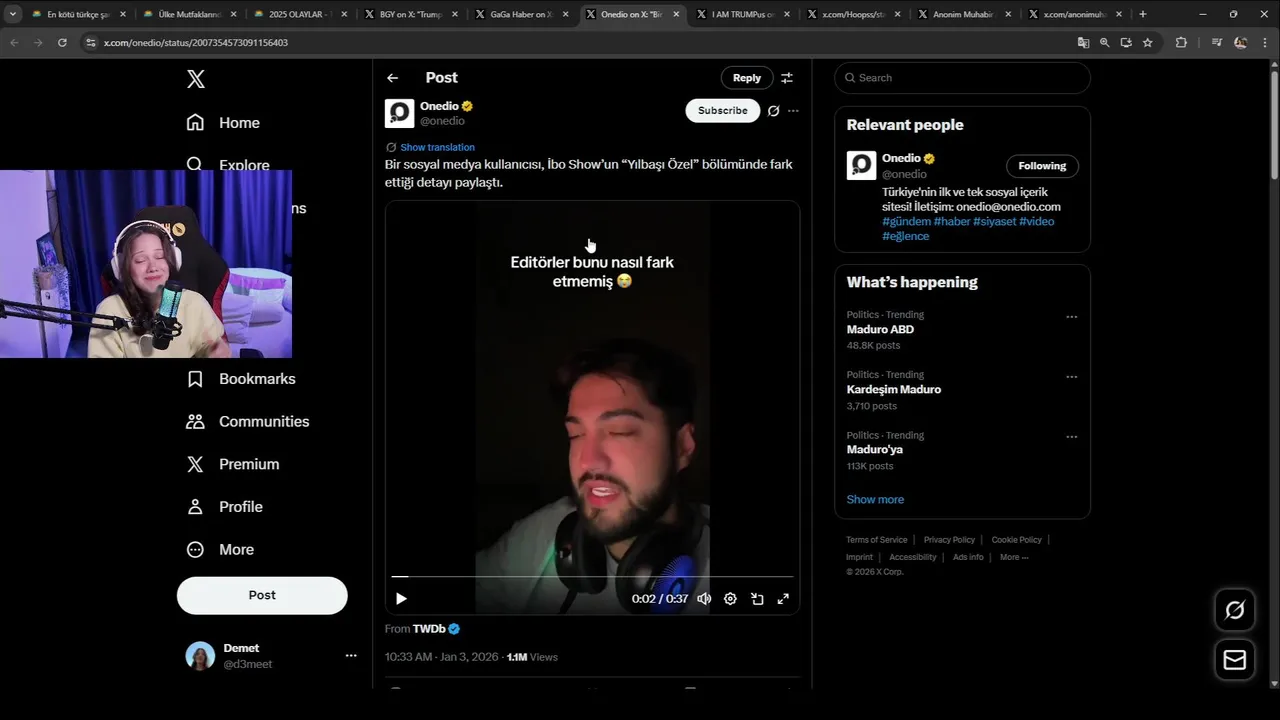
Task: Toggle picture-in-picture for the video
Action: click(757, 599)
